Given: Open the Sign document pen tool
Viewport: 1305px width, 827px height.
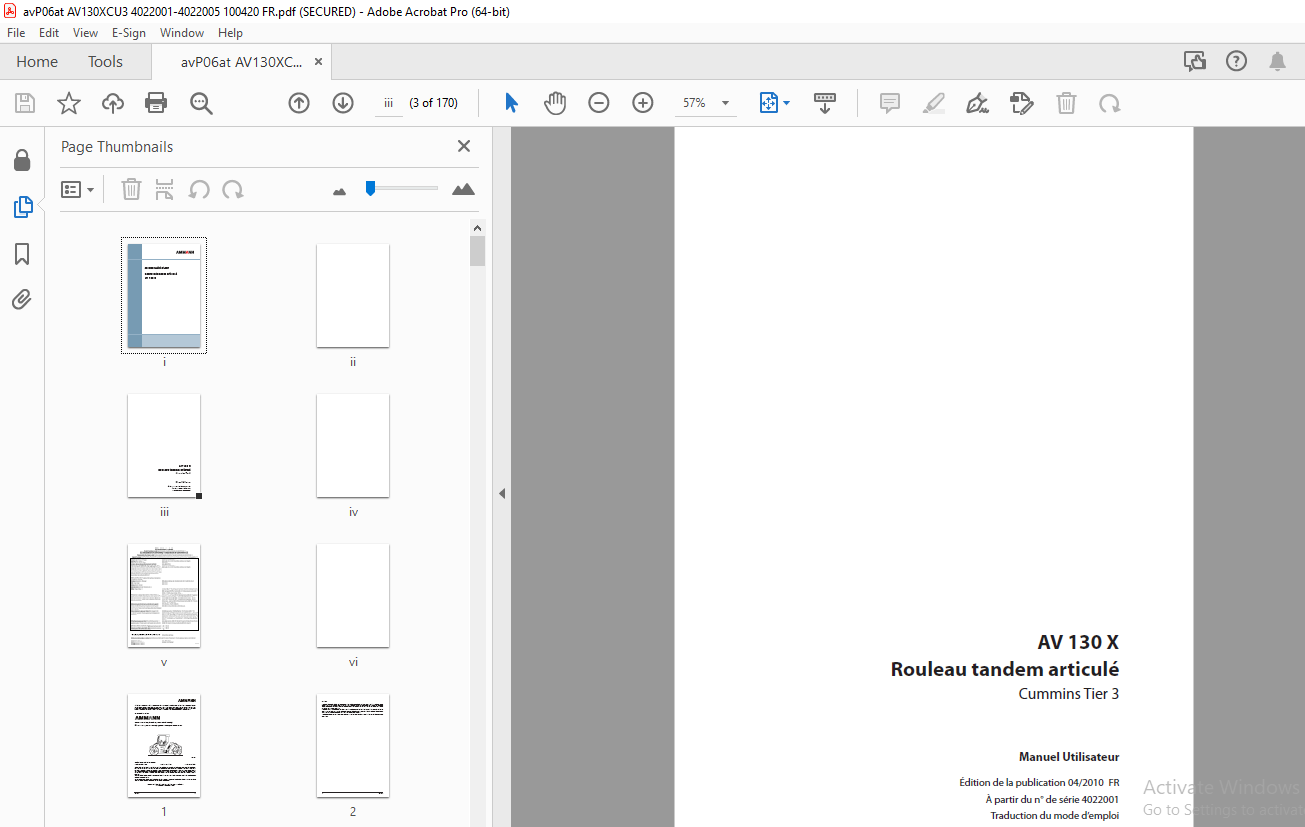Looking at the screenshot, I should click(x=978, y=103).
